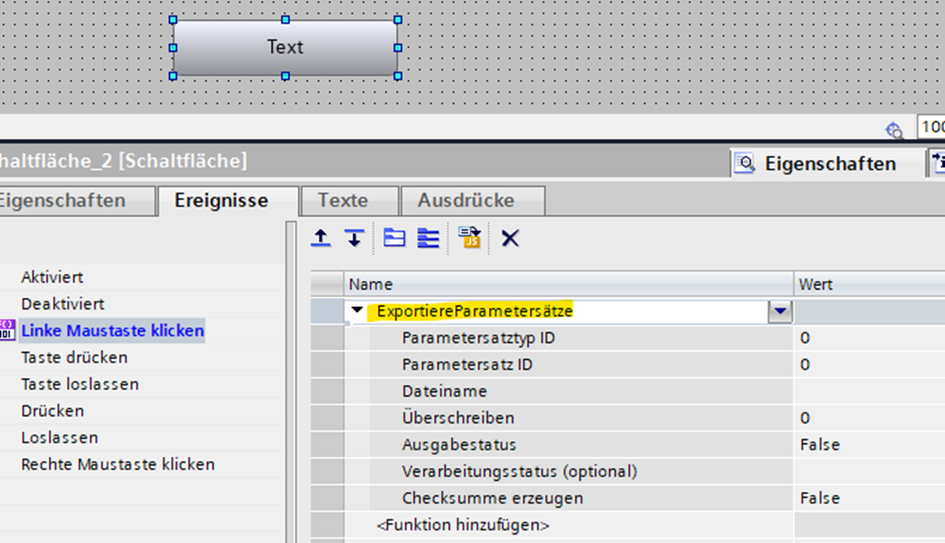The height and width of the screenshot is (543, 945).
Task: Click the collapse-all folder icon in toolbar
Action: click(x=394, y=238)
